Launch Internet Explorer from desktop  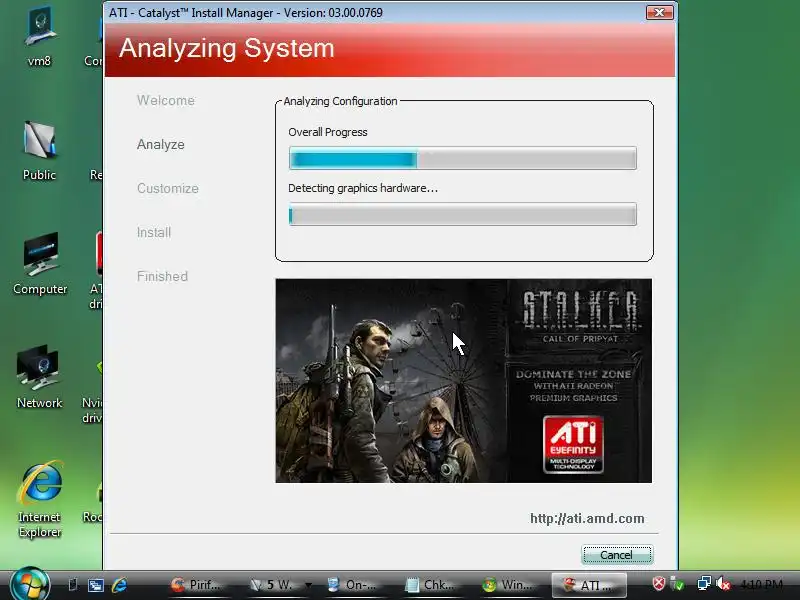(40, 500)
